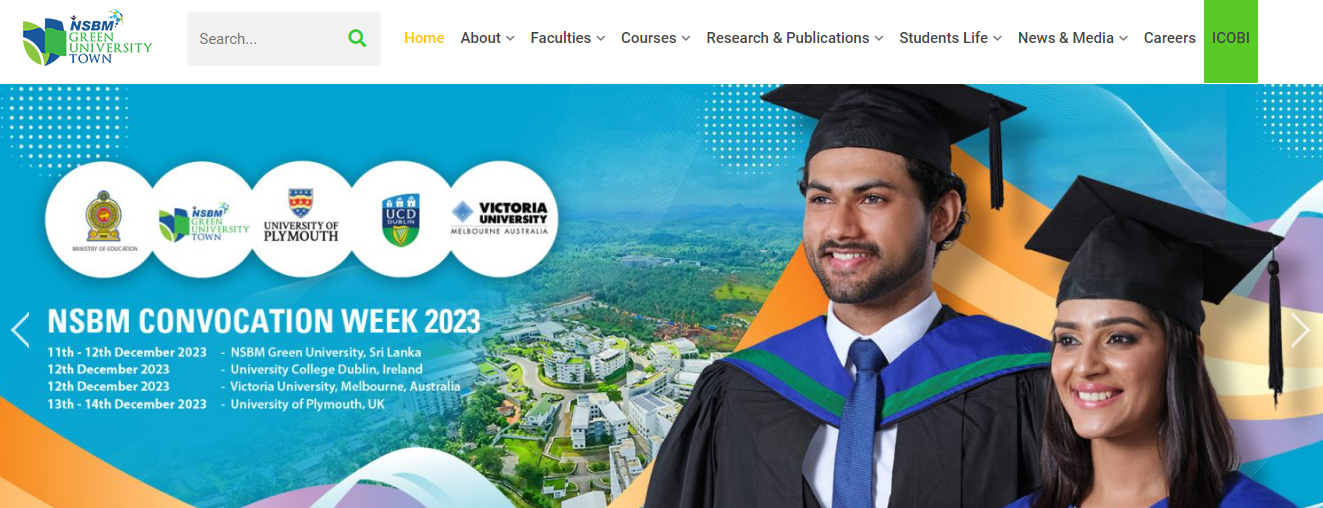Open the Students Life dropdown
This screenshot has height=508, width=1323.
pos(950,38)
